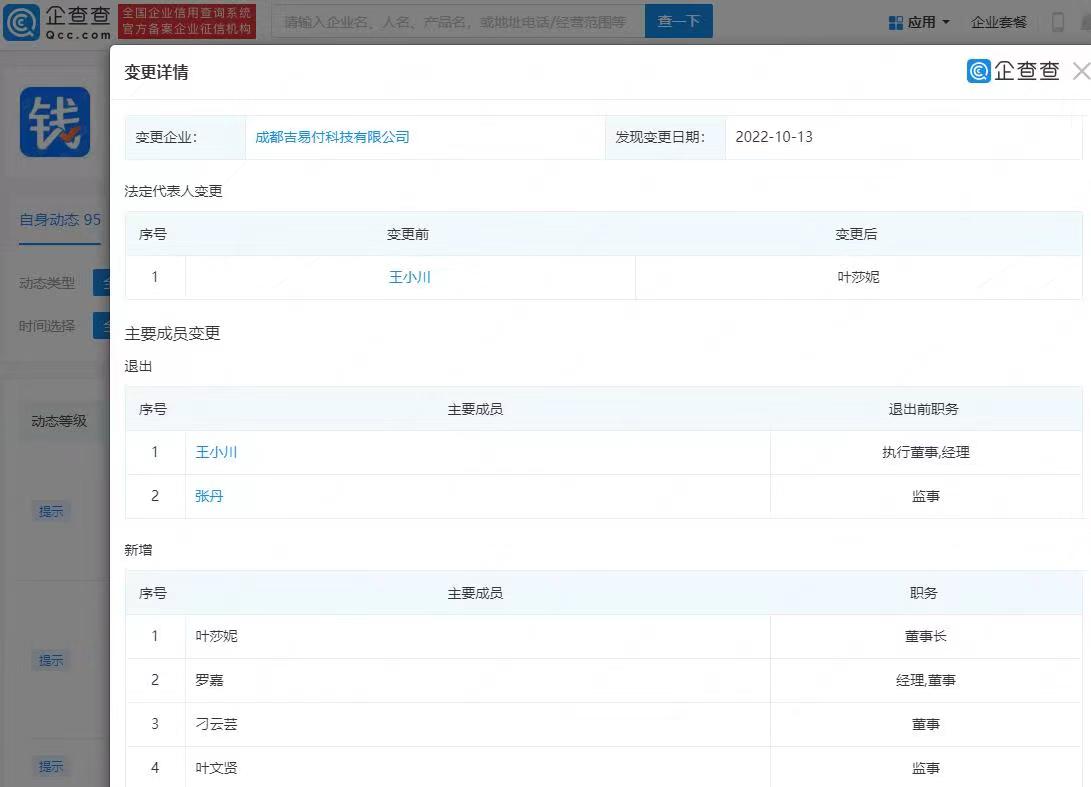The height and width of the screenshot is (787, 1091).
Task: Click the 企查查 logo in dialog header
Action: [1013, 70]
